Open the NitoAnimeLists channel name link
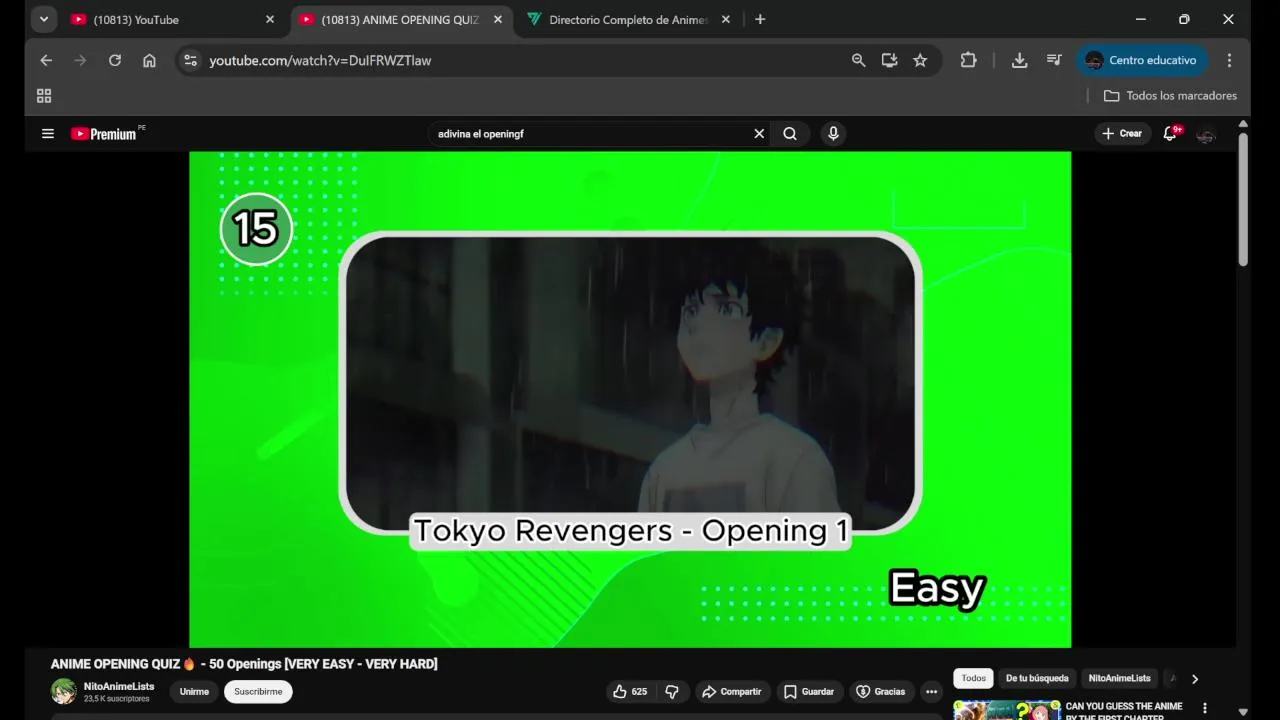The width and height of the screenshot is (1280, 720). point(119,686)
